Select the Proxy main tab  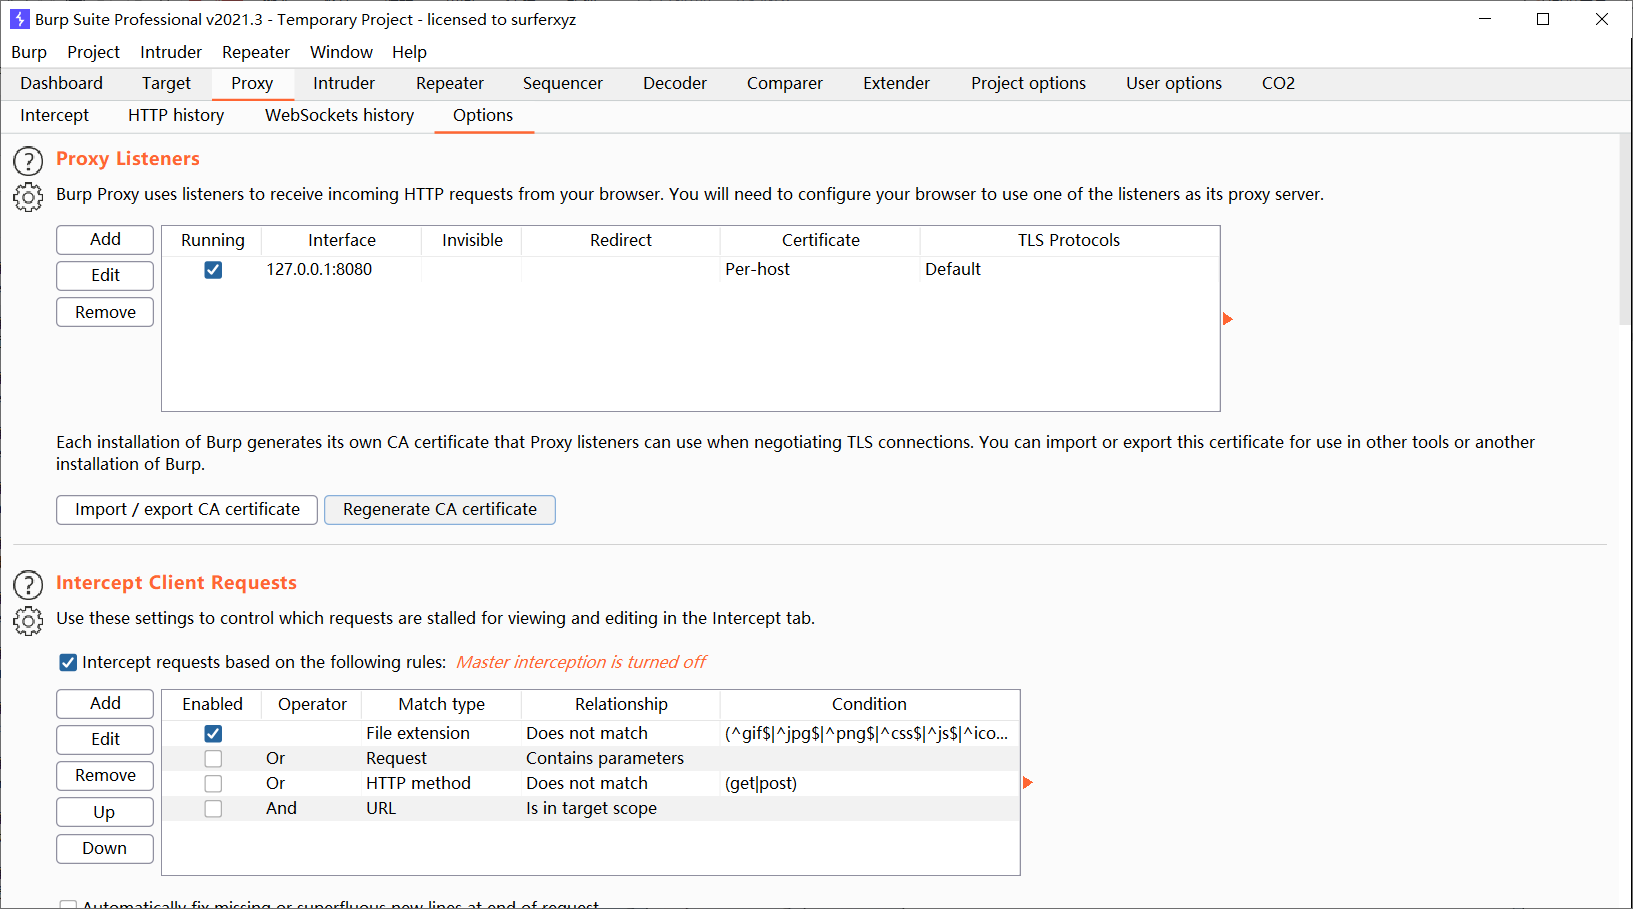[252, 83]
